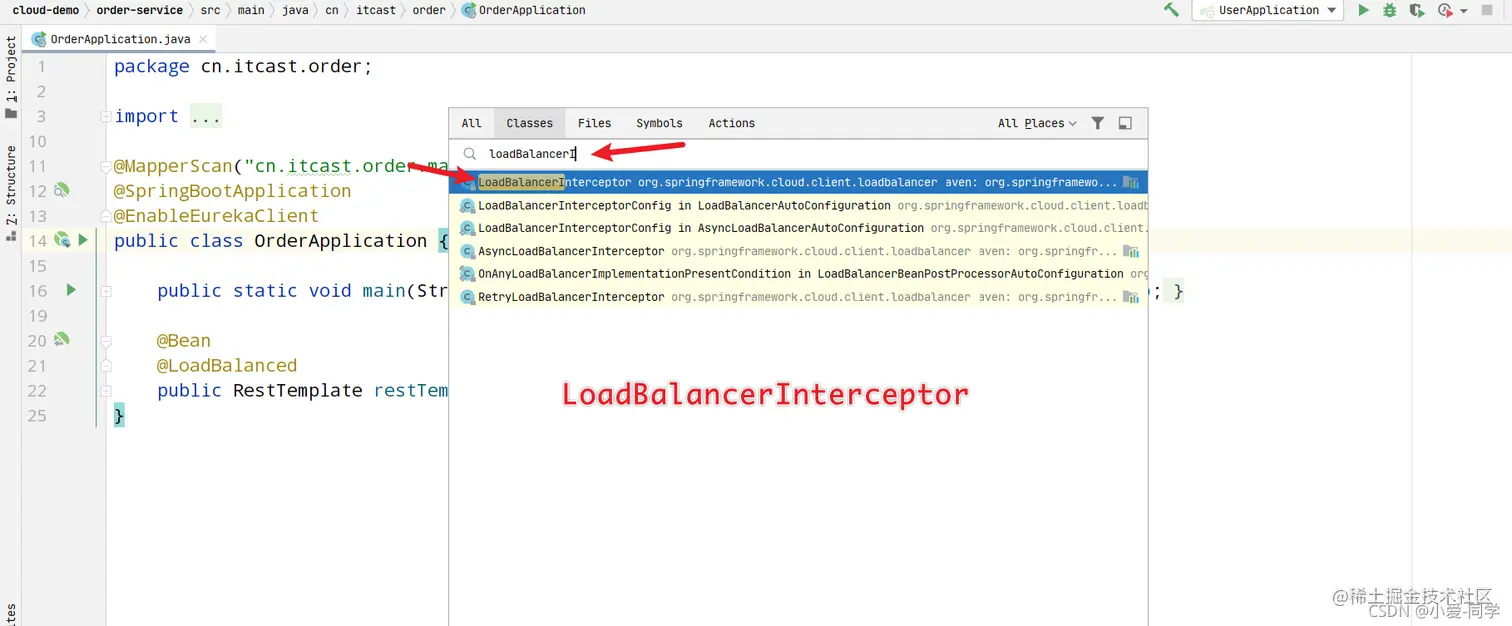Click the Build Project hammer icon
The image size is (1512, 626).
[x=1171, y=10]
